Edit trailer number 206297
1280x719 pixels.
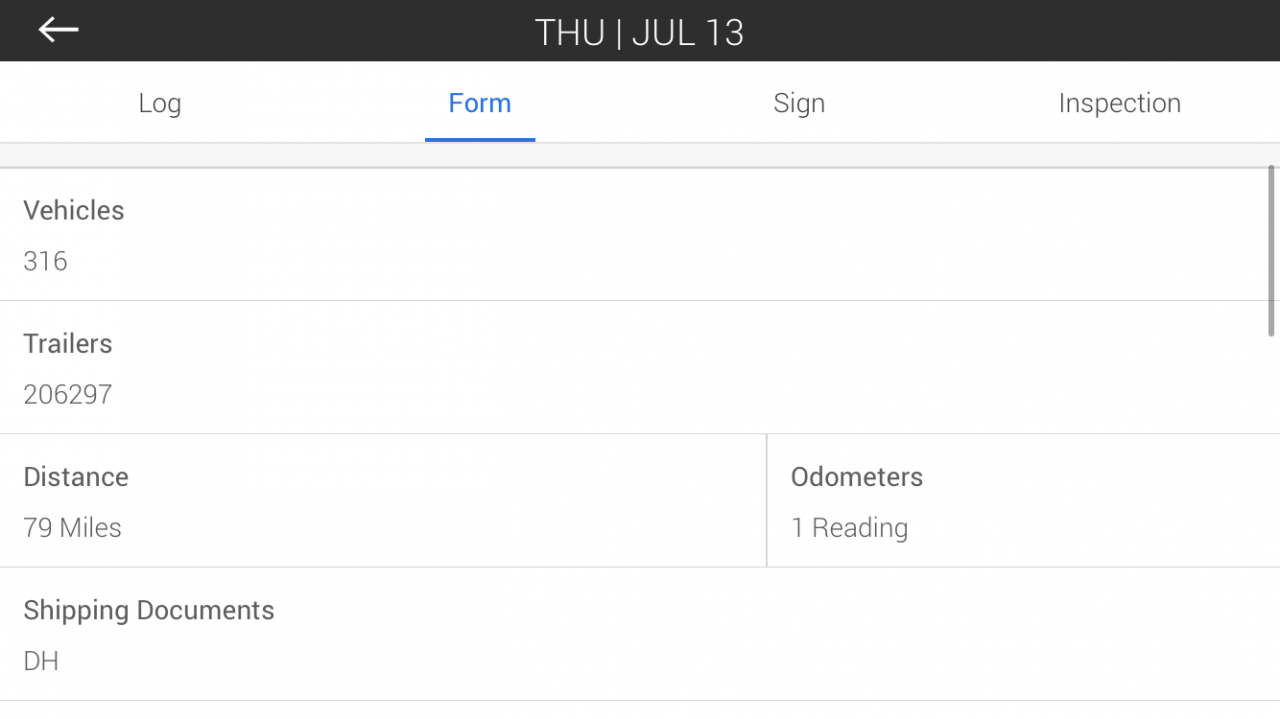click(x=68, y=394)
